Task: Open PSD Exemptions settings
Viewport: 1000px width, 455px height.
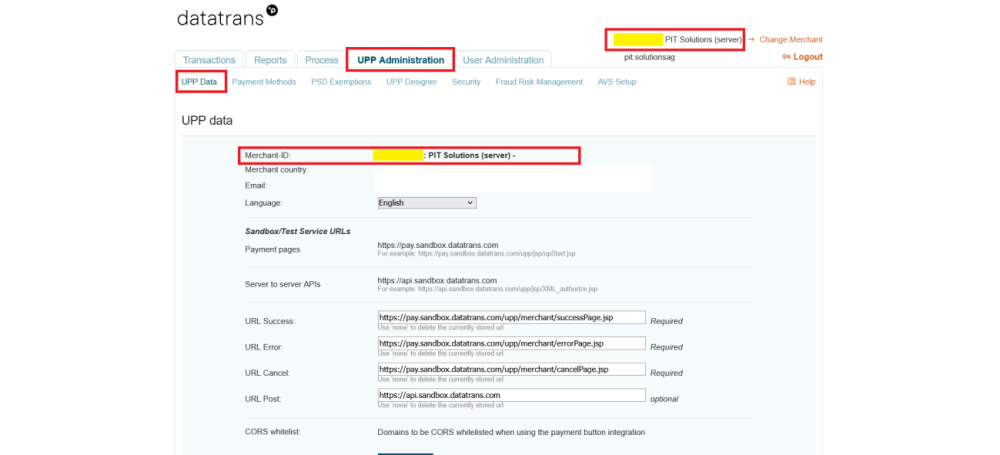Action: [341, 82]
